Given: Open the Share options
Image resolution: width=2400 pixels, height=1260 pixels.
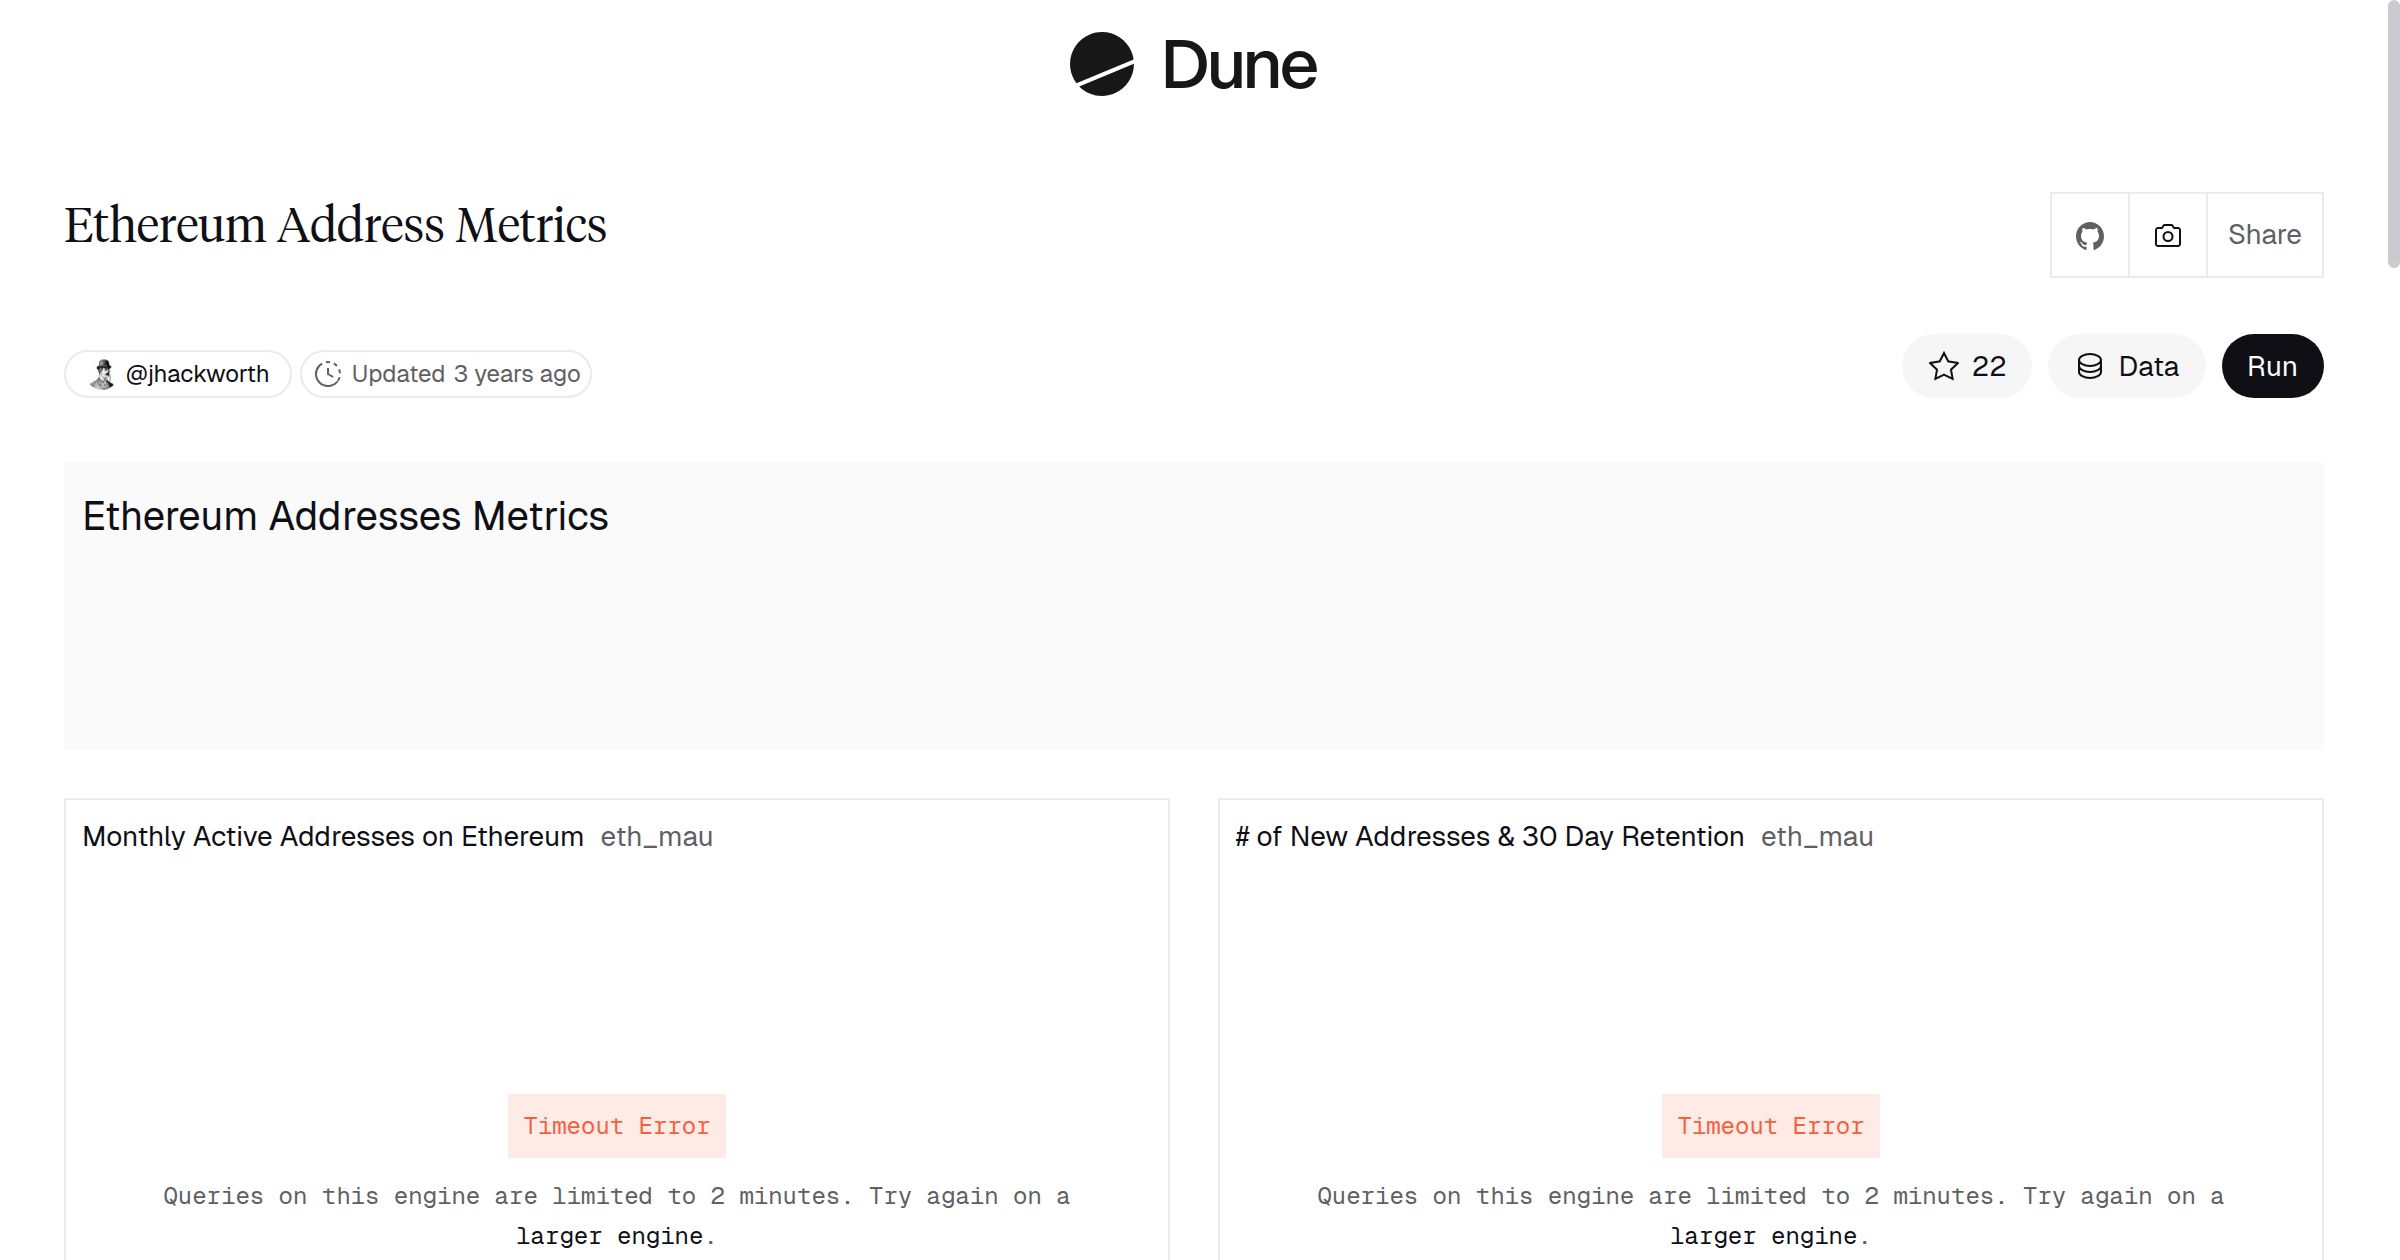Looking at the screenshot, I should [2264, 235].
